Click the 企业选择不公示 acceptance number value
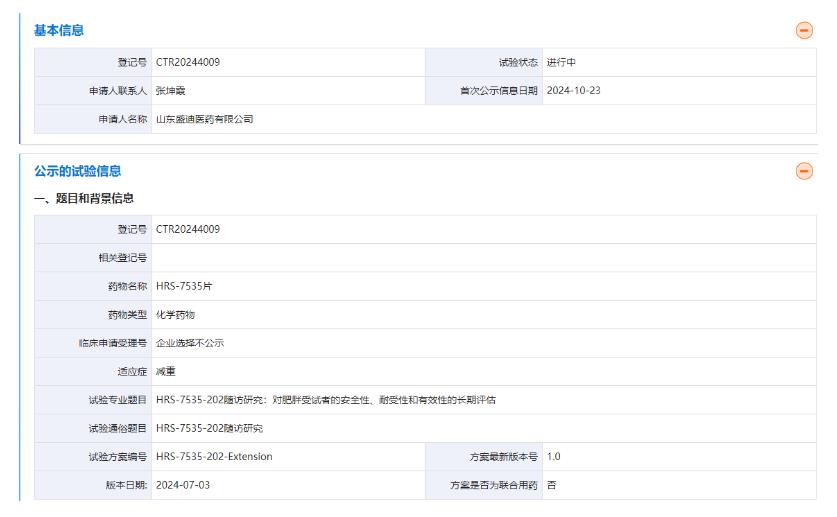837x517 pixels. coord(190,343)
